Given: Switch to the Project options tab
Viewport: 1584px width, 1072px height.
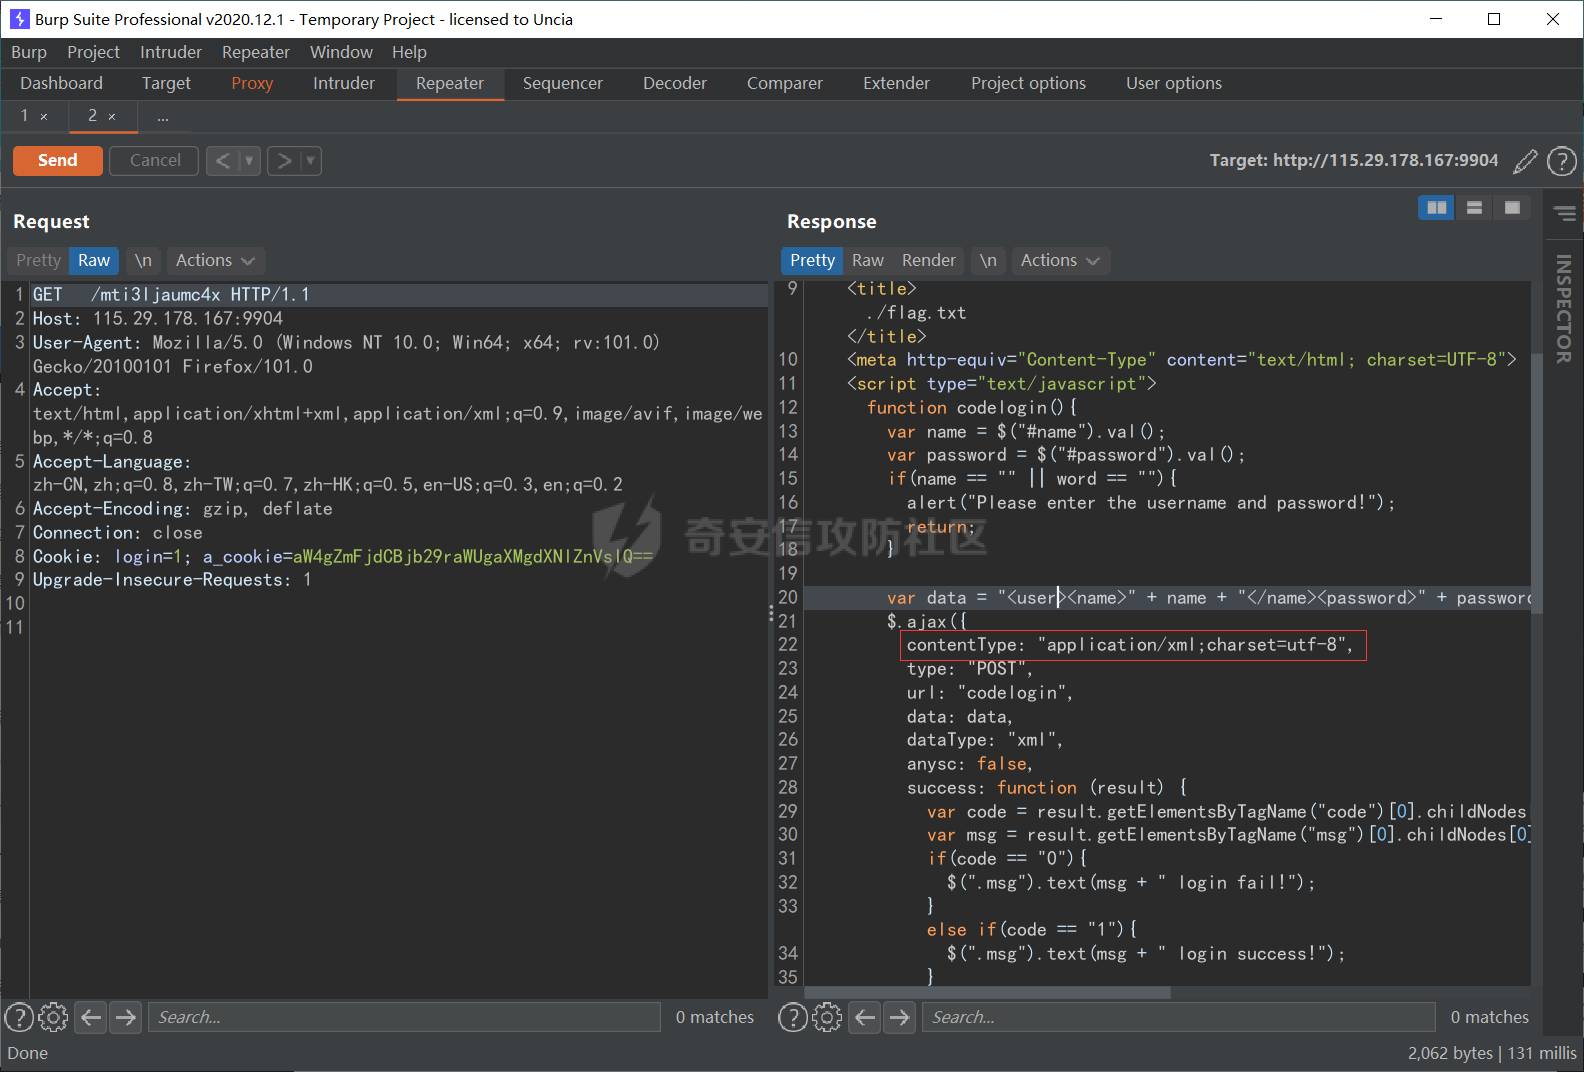Looking at the screenshot, I should click(1028, 83).
